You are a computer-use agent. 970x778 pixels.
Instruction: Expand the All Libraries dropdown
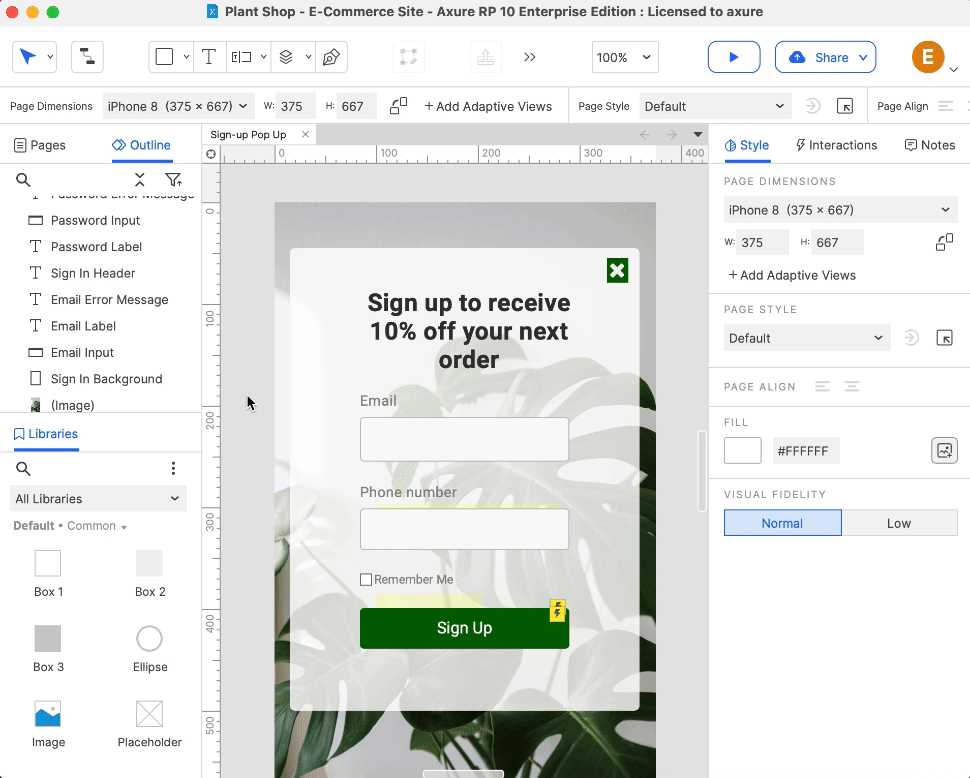pyautogui.click(x=97, y=499)
